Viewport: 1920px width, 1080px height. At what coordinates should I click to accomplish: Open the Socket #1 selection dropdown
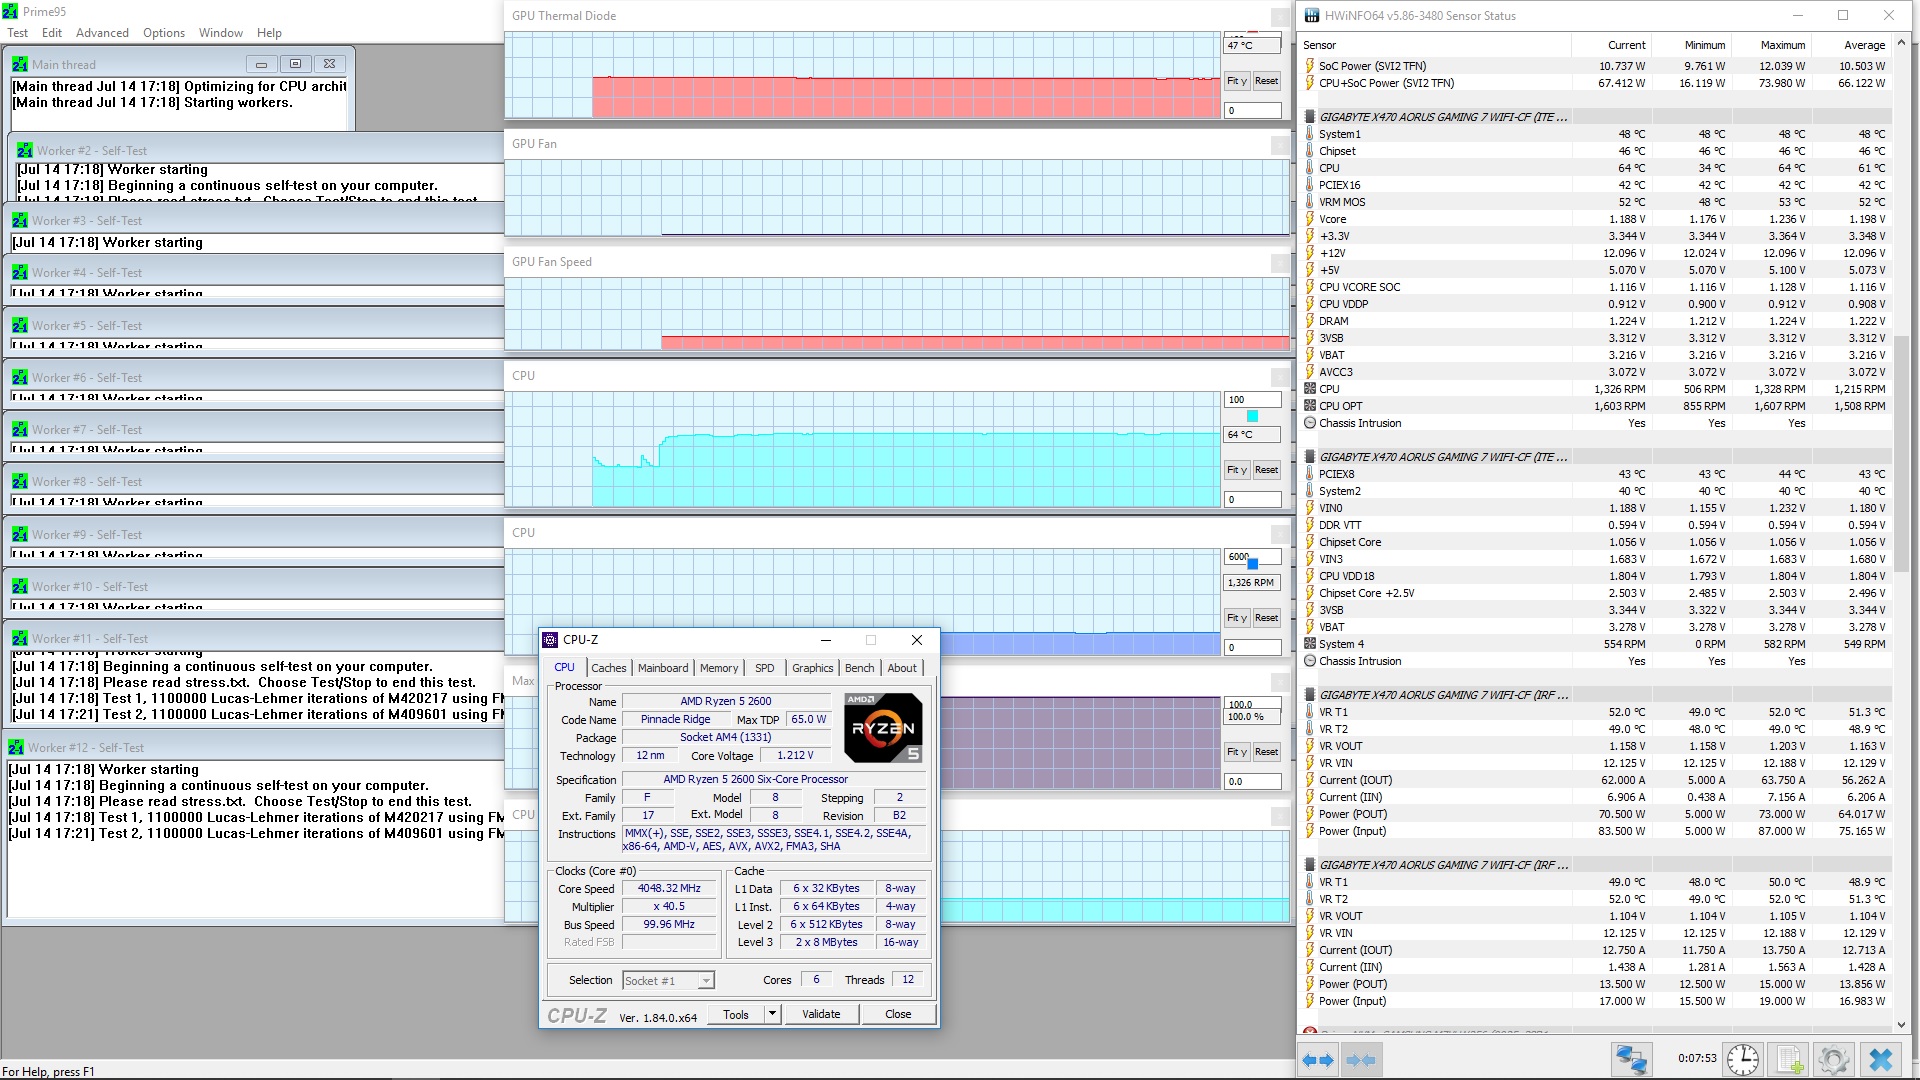[x=705, y=981]
